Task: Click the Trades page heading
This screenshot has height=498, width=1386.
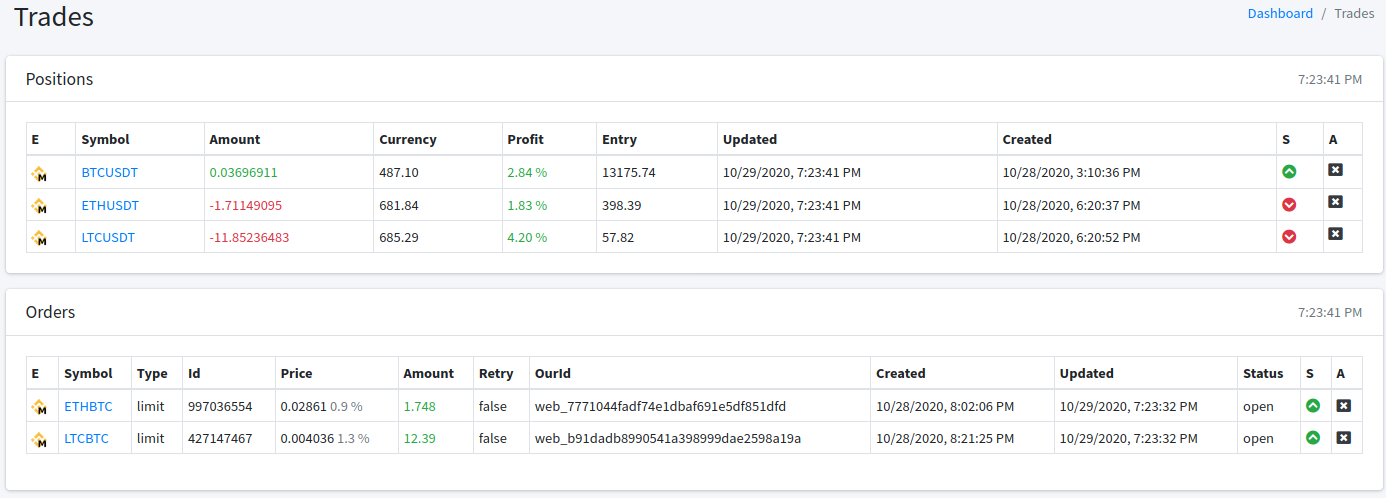Action: [x=54, y=17]
